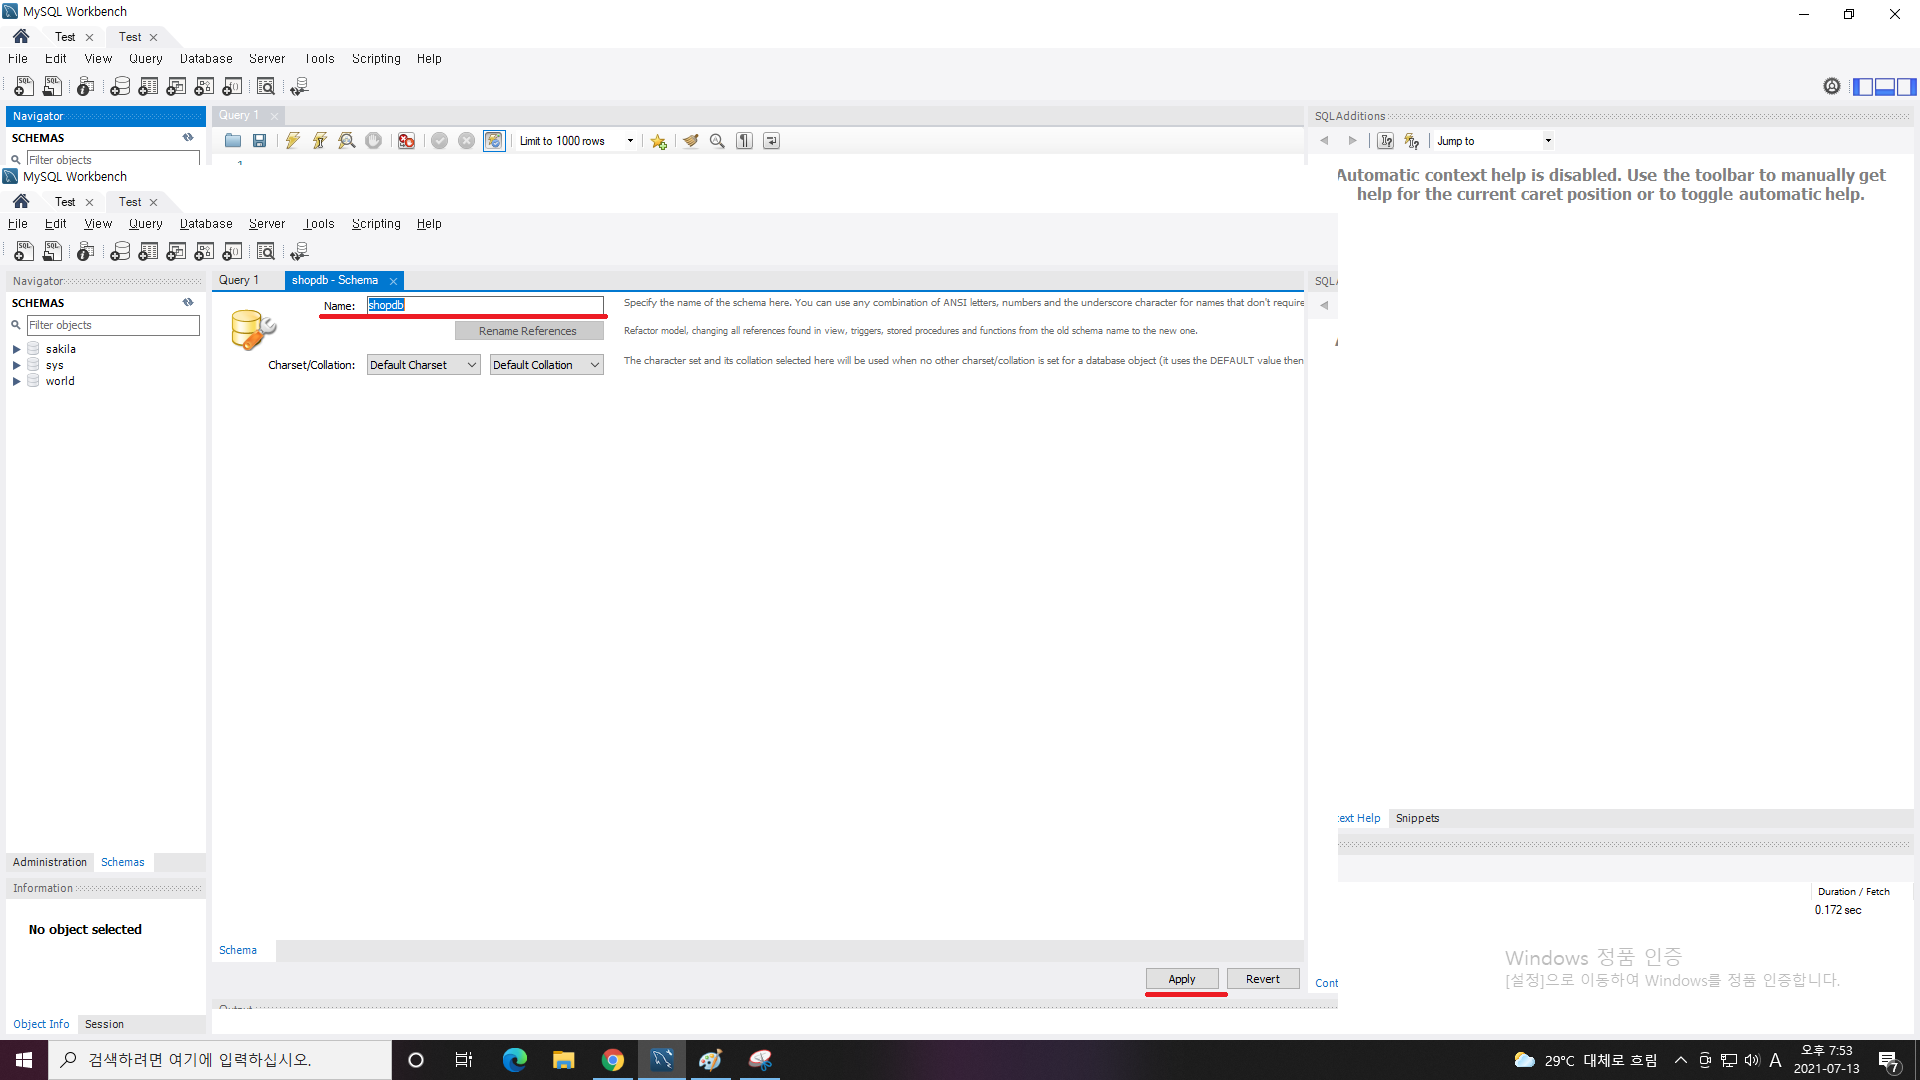
Task: Open Workbench preferences gear icon
Action: [1831, 87]
